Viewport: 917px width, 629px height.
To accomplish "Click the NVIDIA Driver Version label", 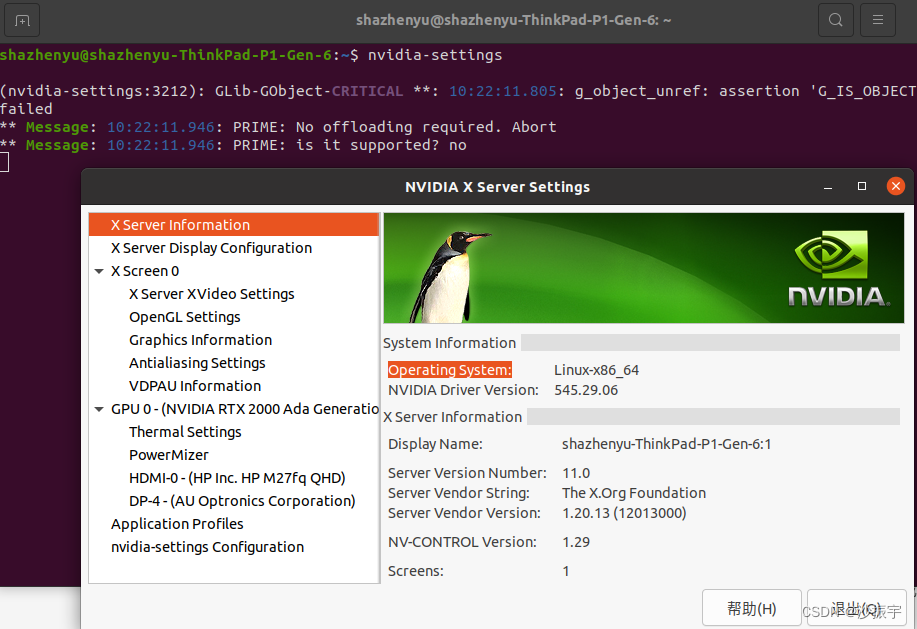I will click(463, 390).
